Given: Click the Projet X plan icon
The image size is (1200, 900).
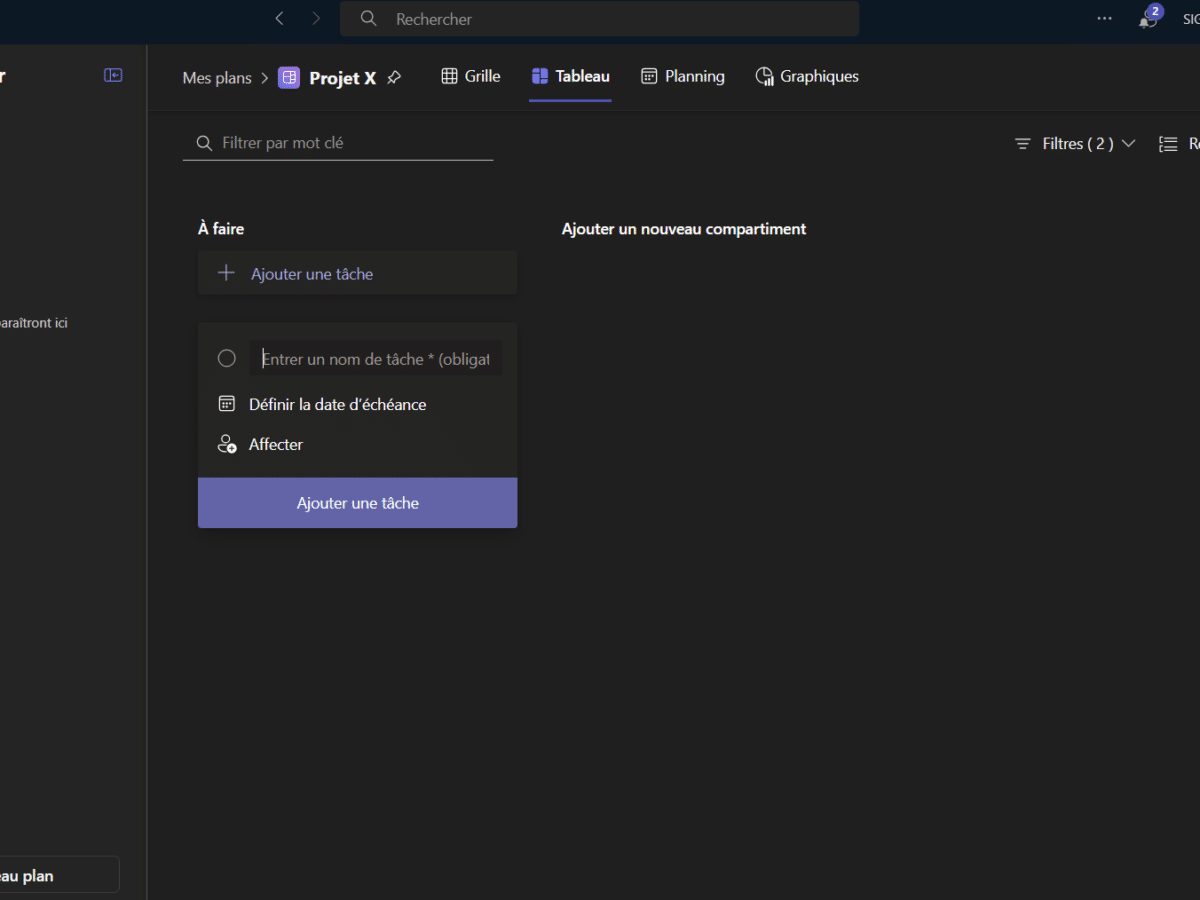Looking at the screenshot, I should pos(289,77).
